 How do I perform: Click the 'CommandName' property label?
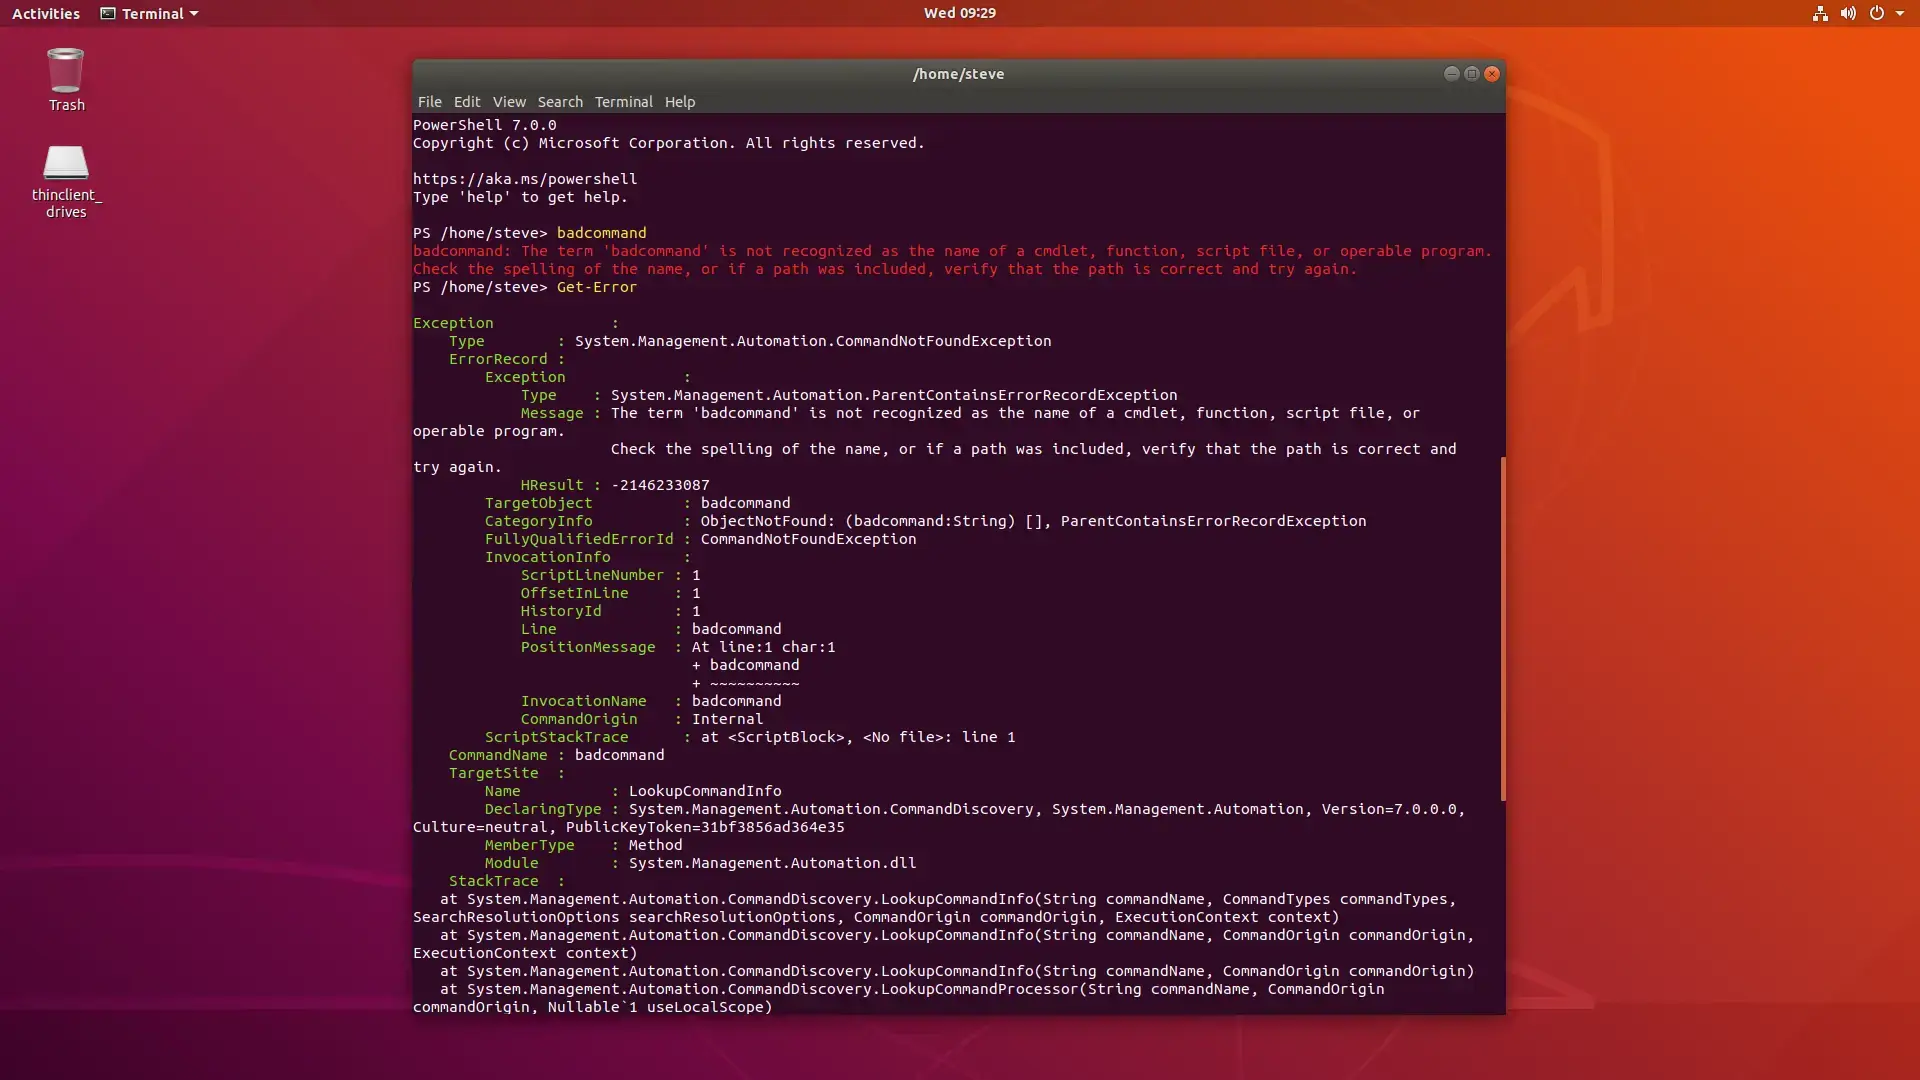tap(498, 755)
